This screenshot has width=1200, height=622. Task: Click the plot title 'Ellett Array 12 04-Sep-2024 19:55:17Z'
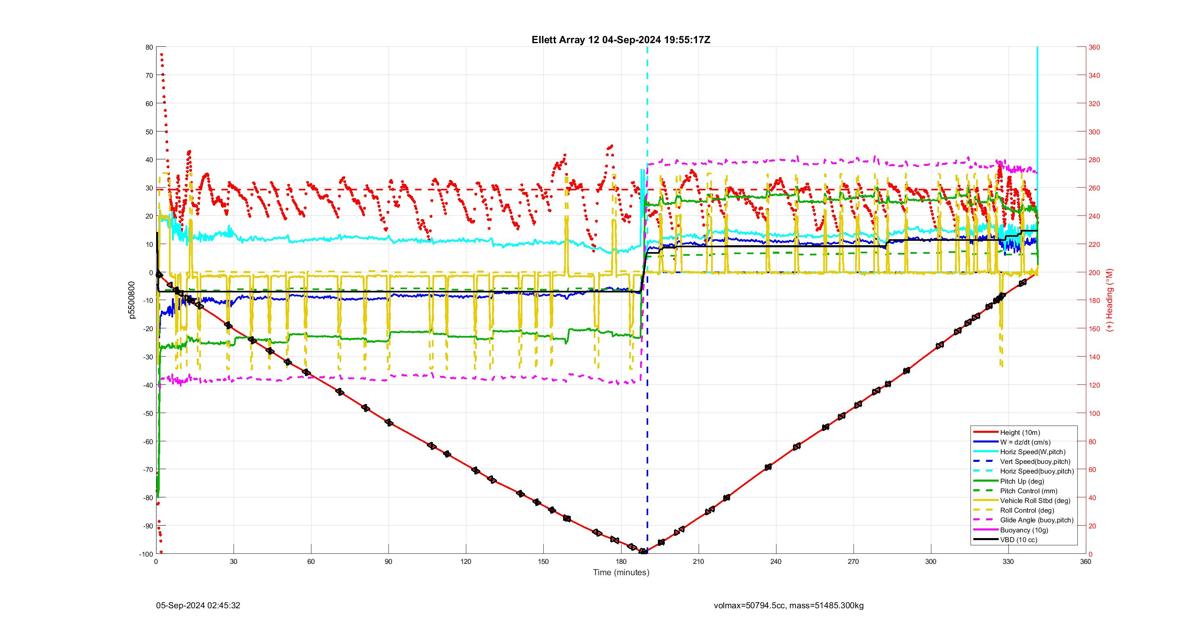click(x=621, y=39)
